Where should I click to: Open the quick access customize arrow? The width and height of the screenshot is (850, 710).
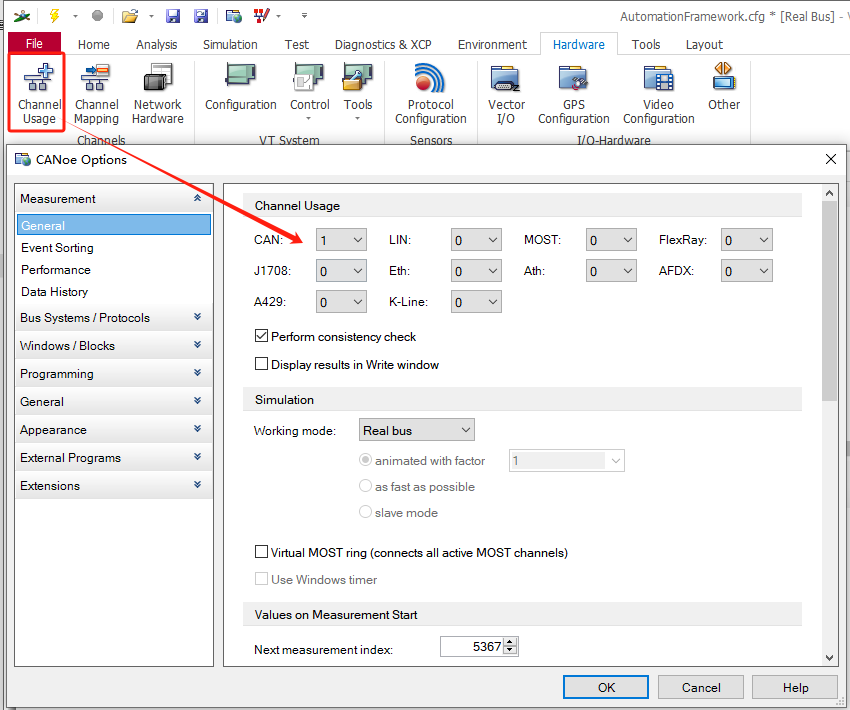coord(305,16)
